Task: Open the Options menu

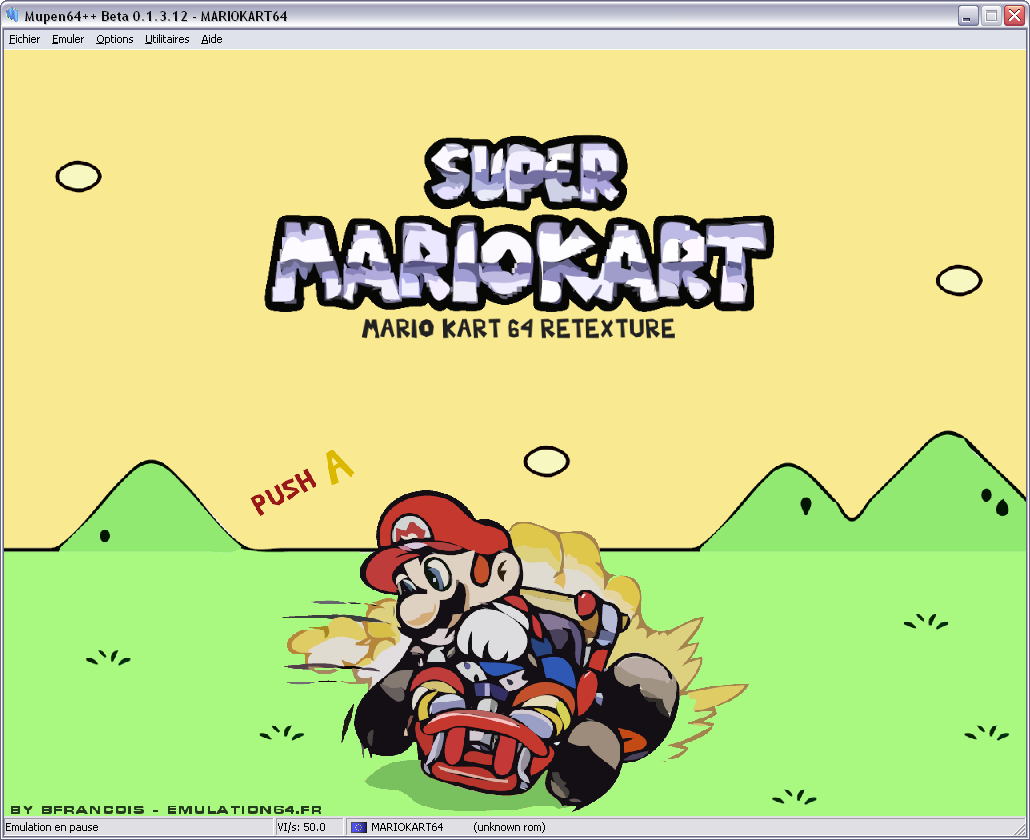Action: pos(114,39)
